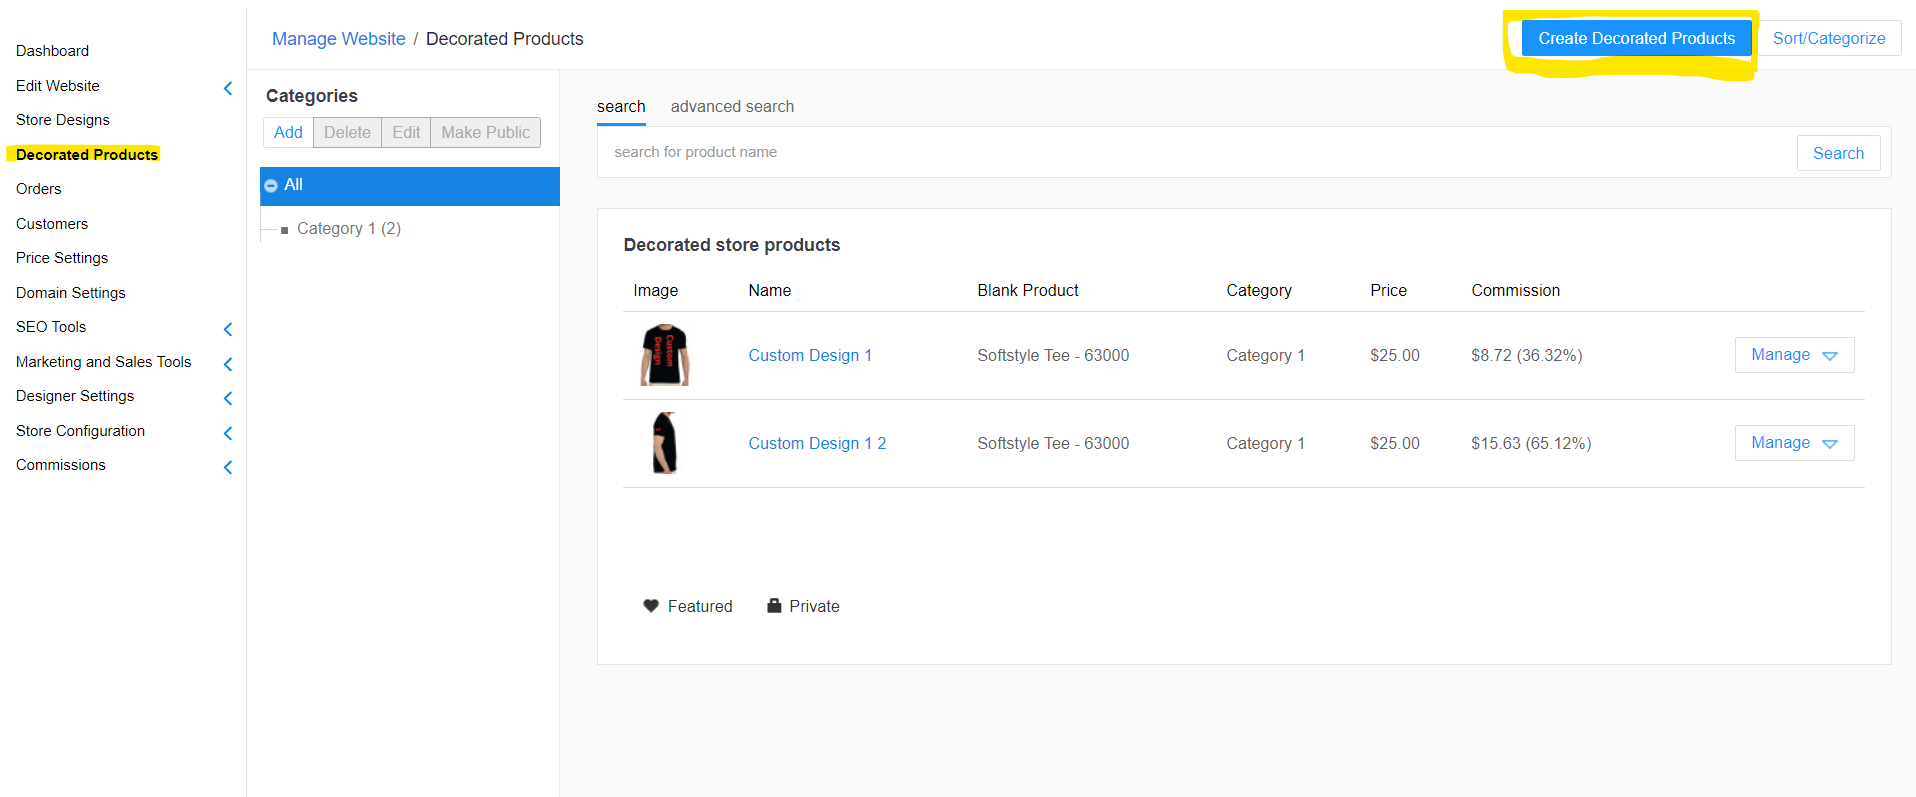Screen dimensions: 1916x797
Task: Open Custom Design 1 shirt thumbnail
Action: coord(665,355)
